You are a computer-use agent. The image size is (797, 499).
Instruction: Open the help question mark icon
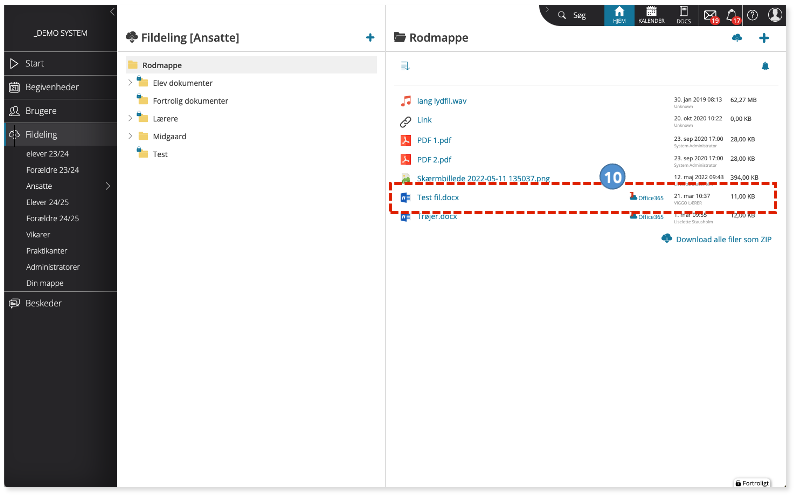pyautogui.click(x=752, y=15)
